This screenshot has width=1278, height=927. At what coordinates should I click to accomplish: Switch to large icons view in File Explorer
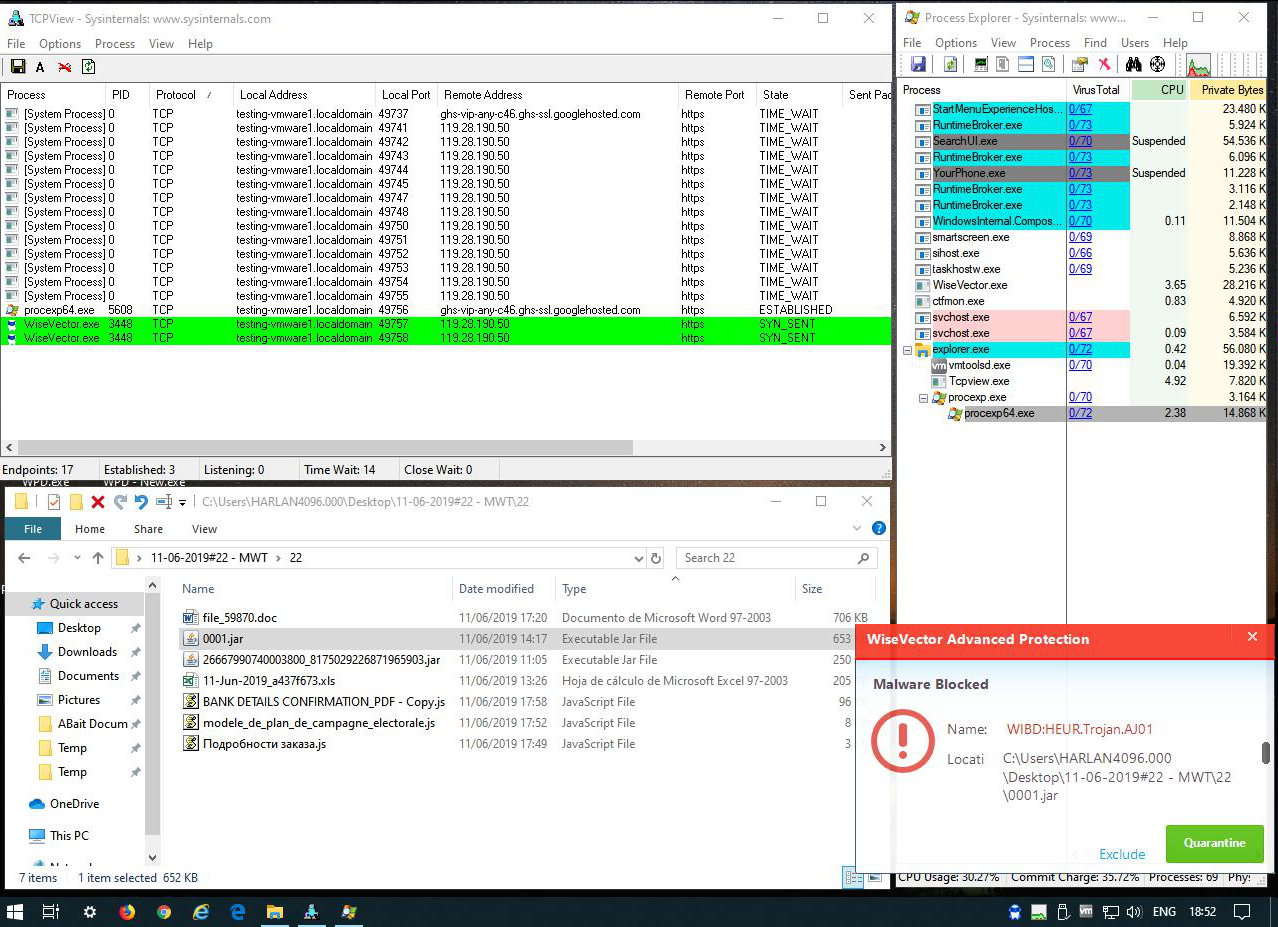876,878
